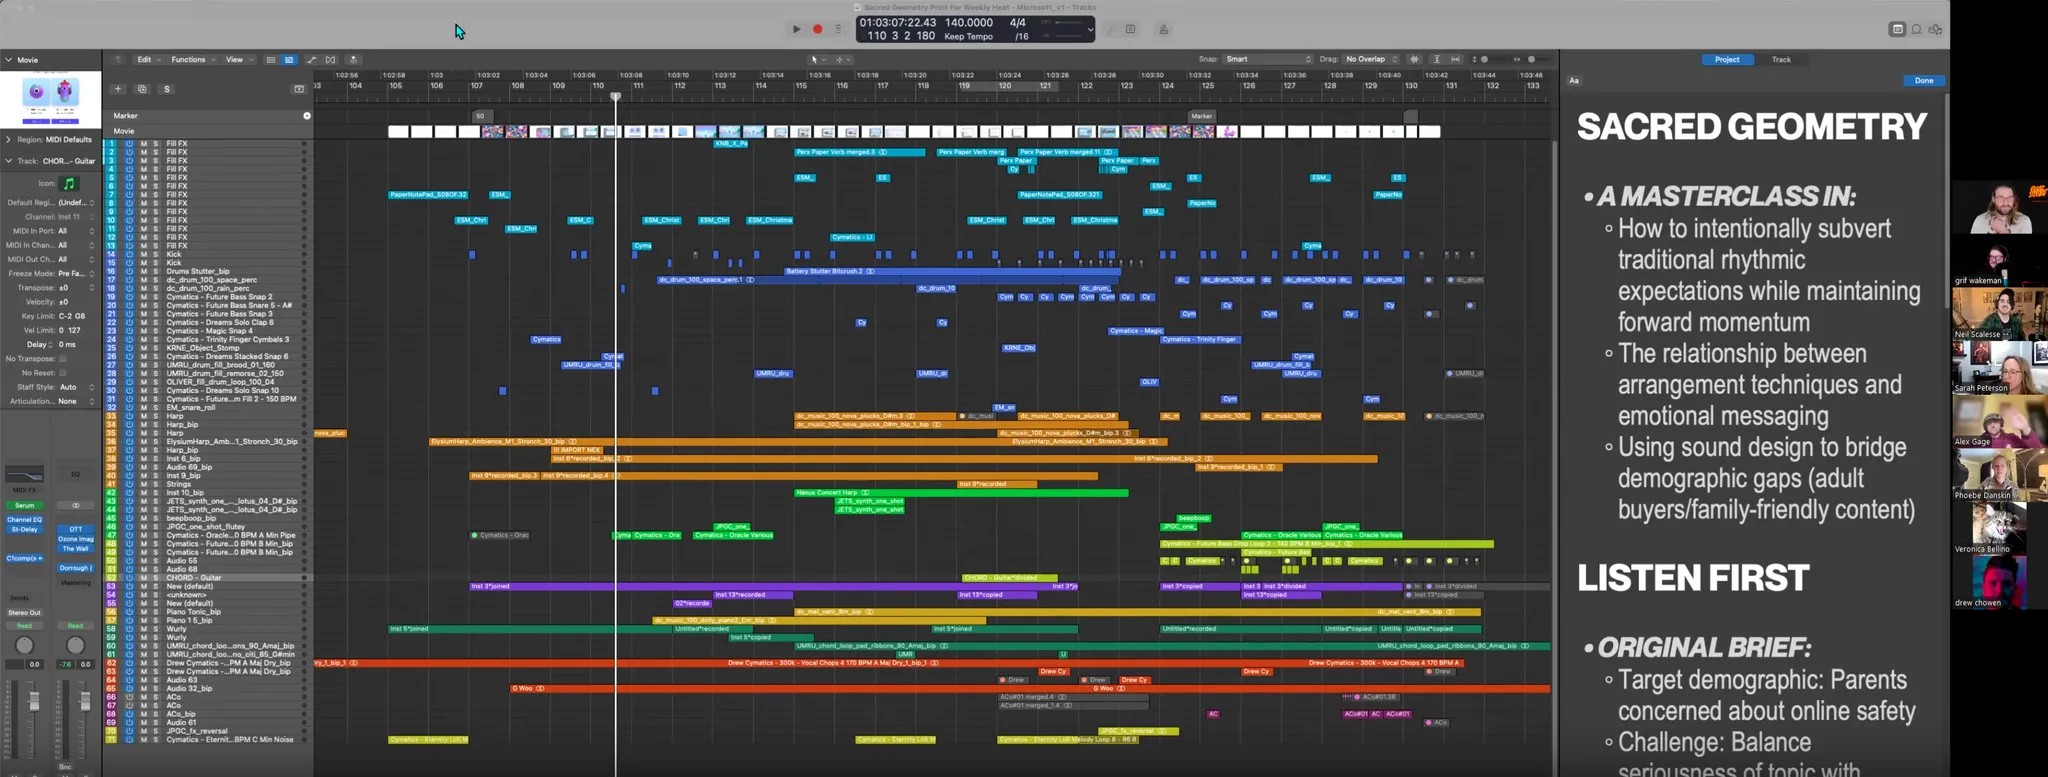Open The Wall plugin slot
This screenshot has width=2048, height=777.
75,549
